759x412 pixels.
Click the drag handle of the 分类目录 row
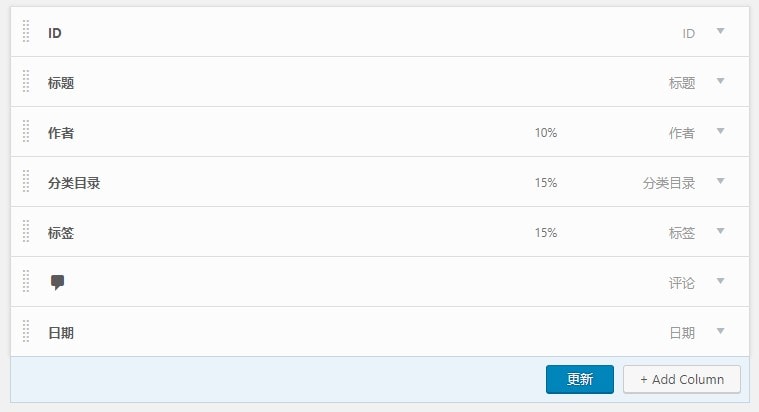[26, 182]
